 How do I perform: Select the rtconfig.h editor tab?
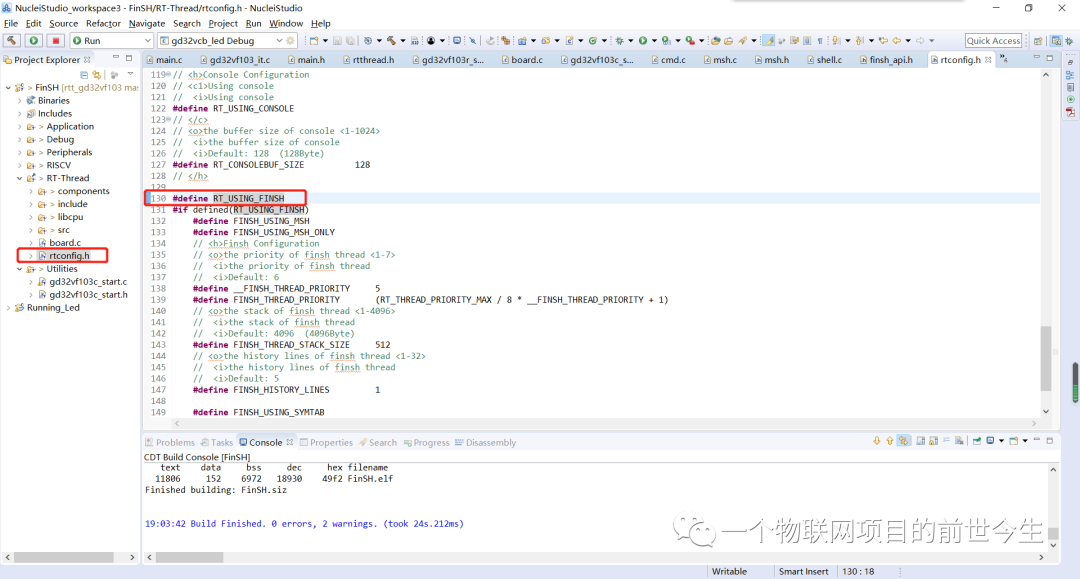point(958,59)
